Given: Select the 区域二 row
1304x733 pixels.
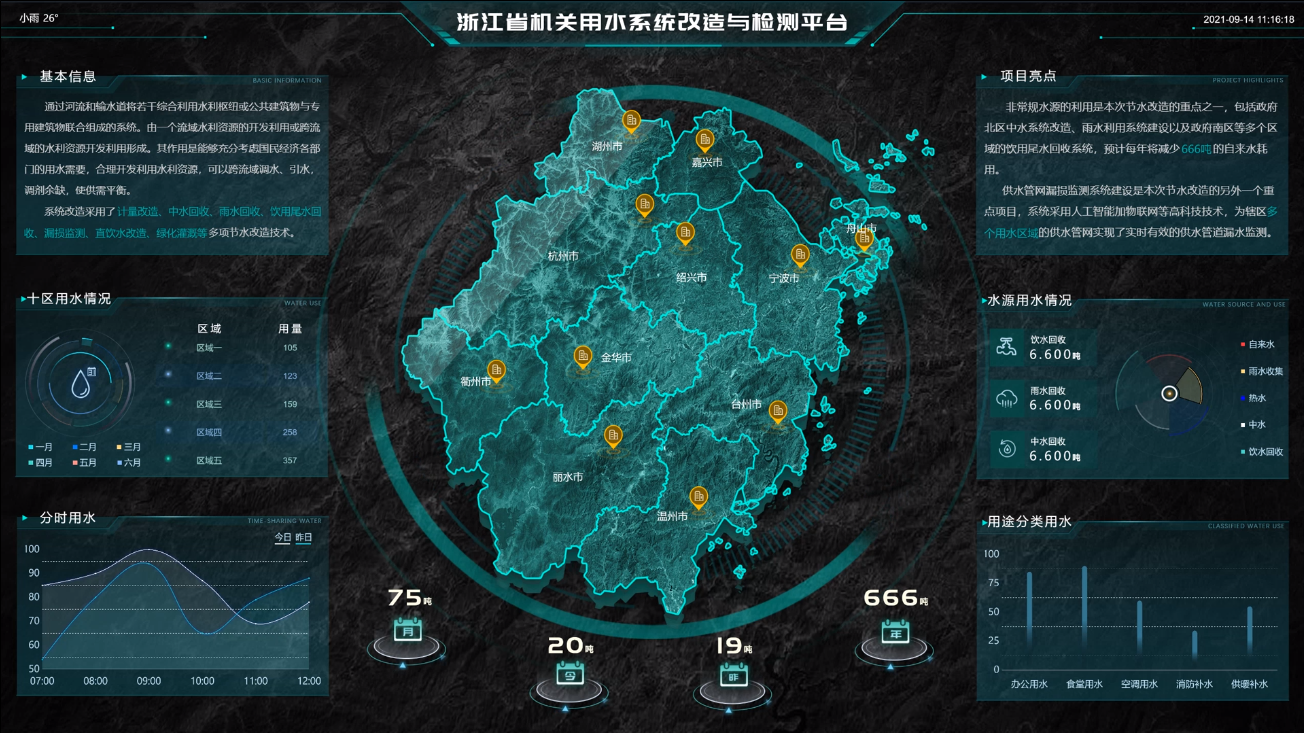Looking at the screenshot, I should pyautogui.click(x=240, y=376).
